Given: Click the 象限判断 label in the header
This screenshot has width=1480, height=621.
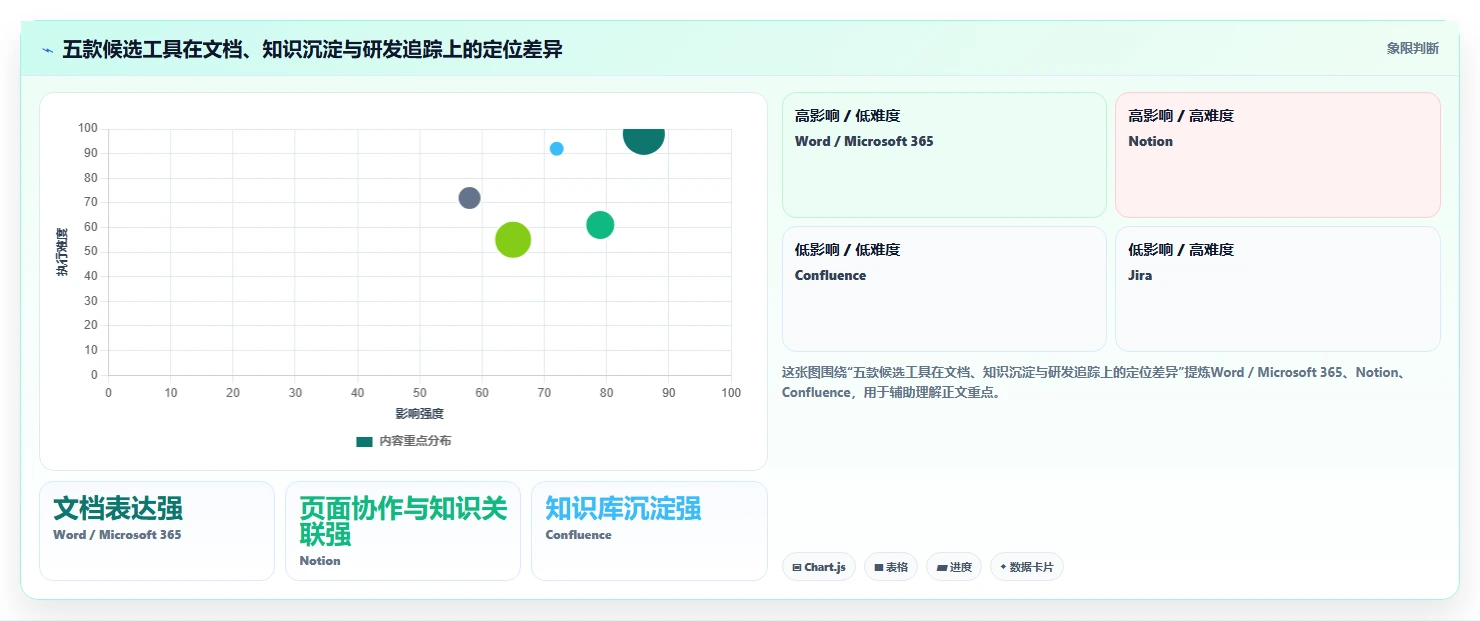Looking at the screenshot, I should (x=1413, y=48).
